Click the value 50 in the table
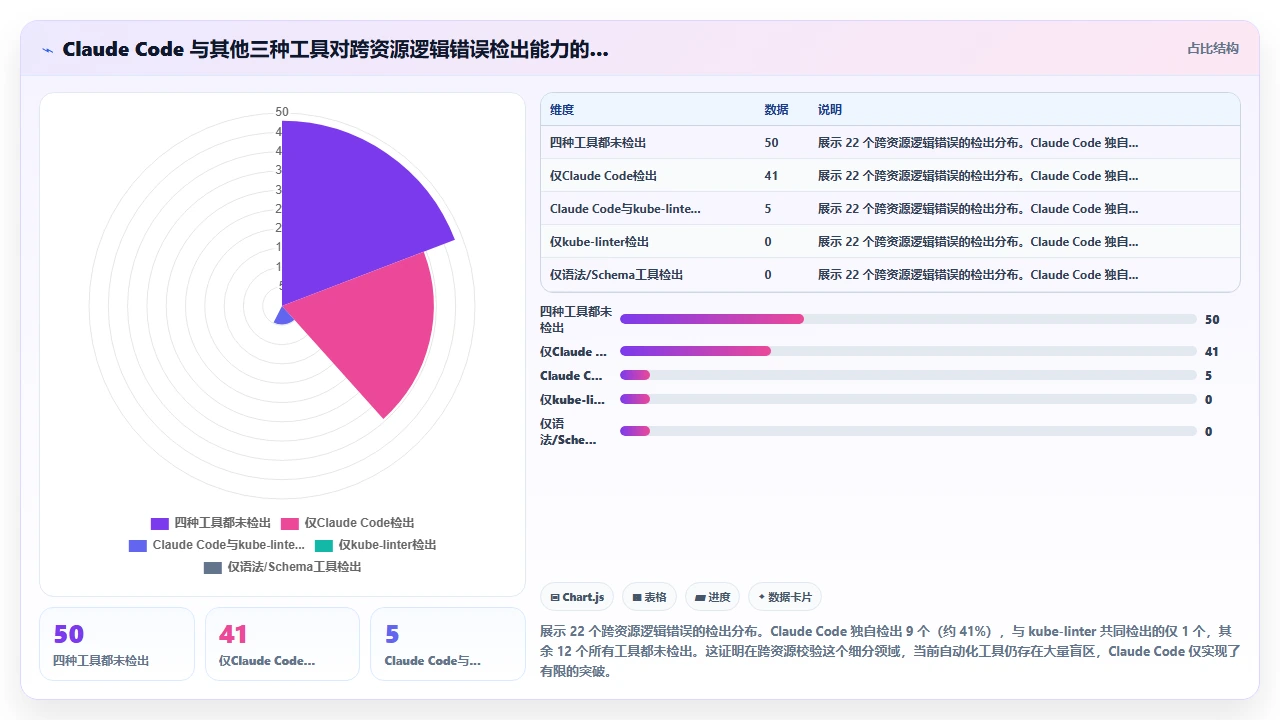 point(771,143)
